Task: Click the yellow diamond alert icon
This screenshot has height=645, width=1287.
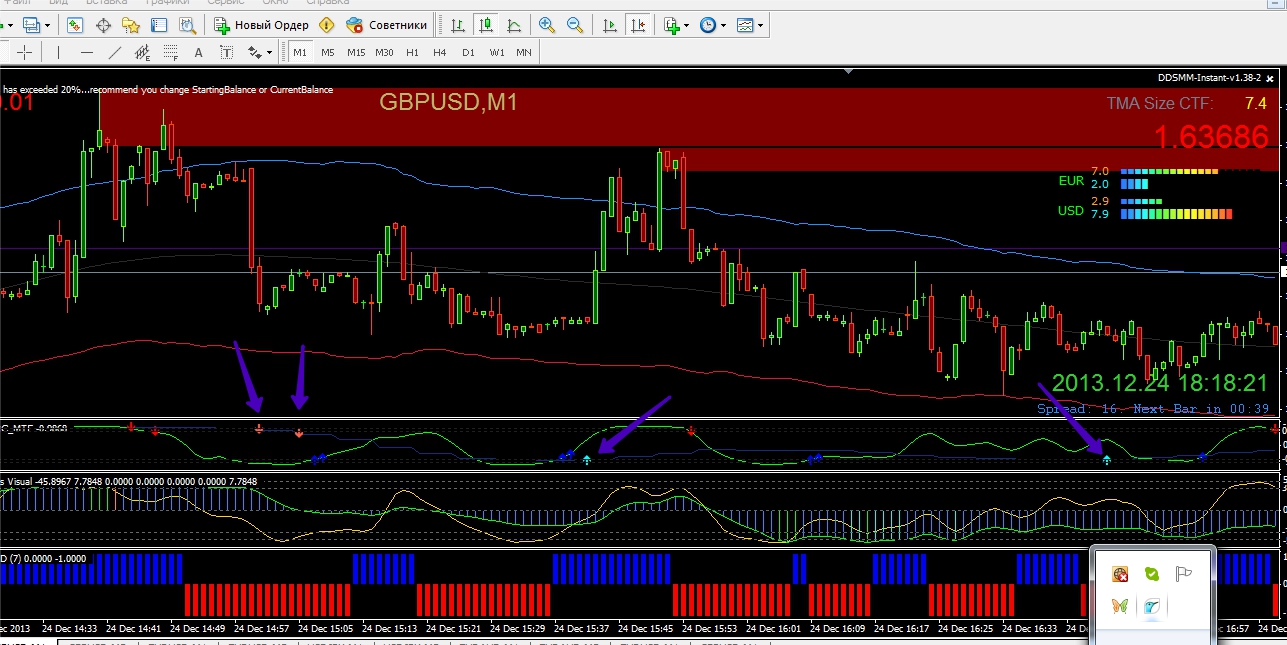Action: pos(327,25)
